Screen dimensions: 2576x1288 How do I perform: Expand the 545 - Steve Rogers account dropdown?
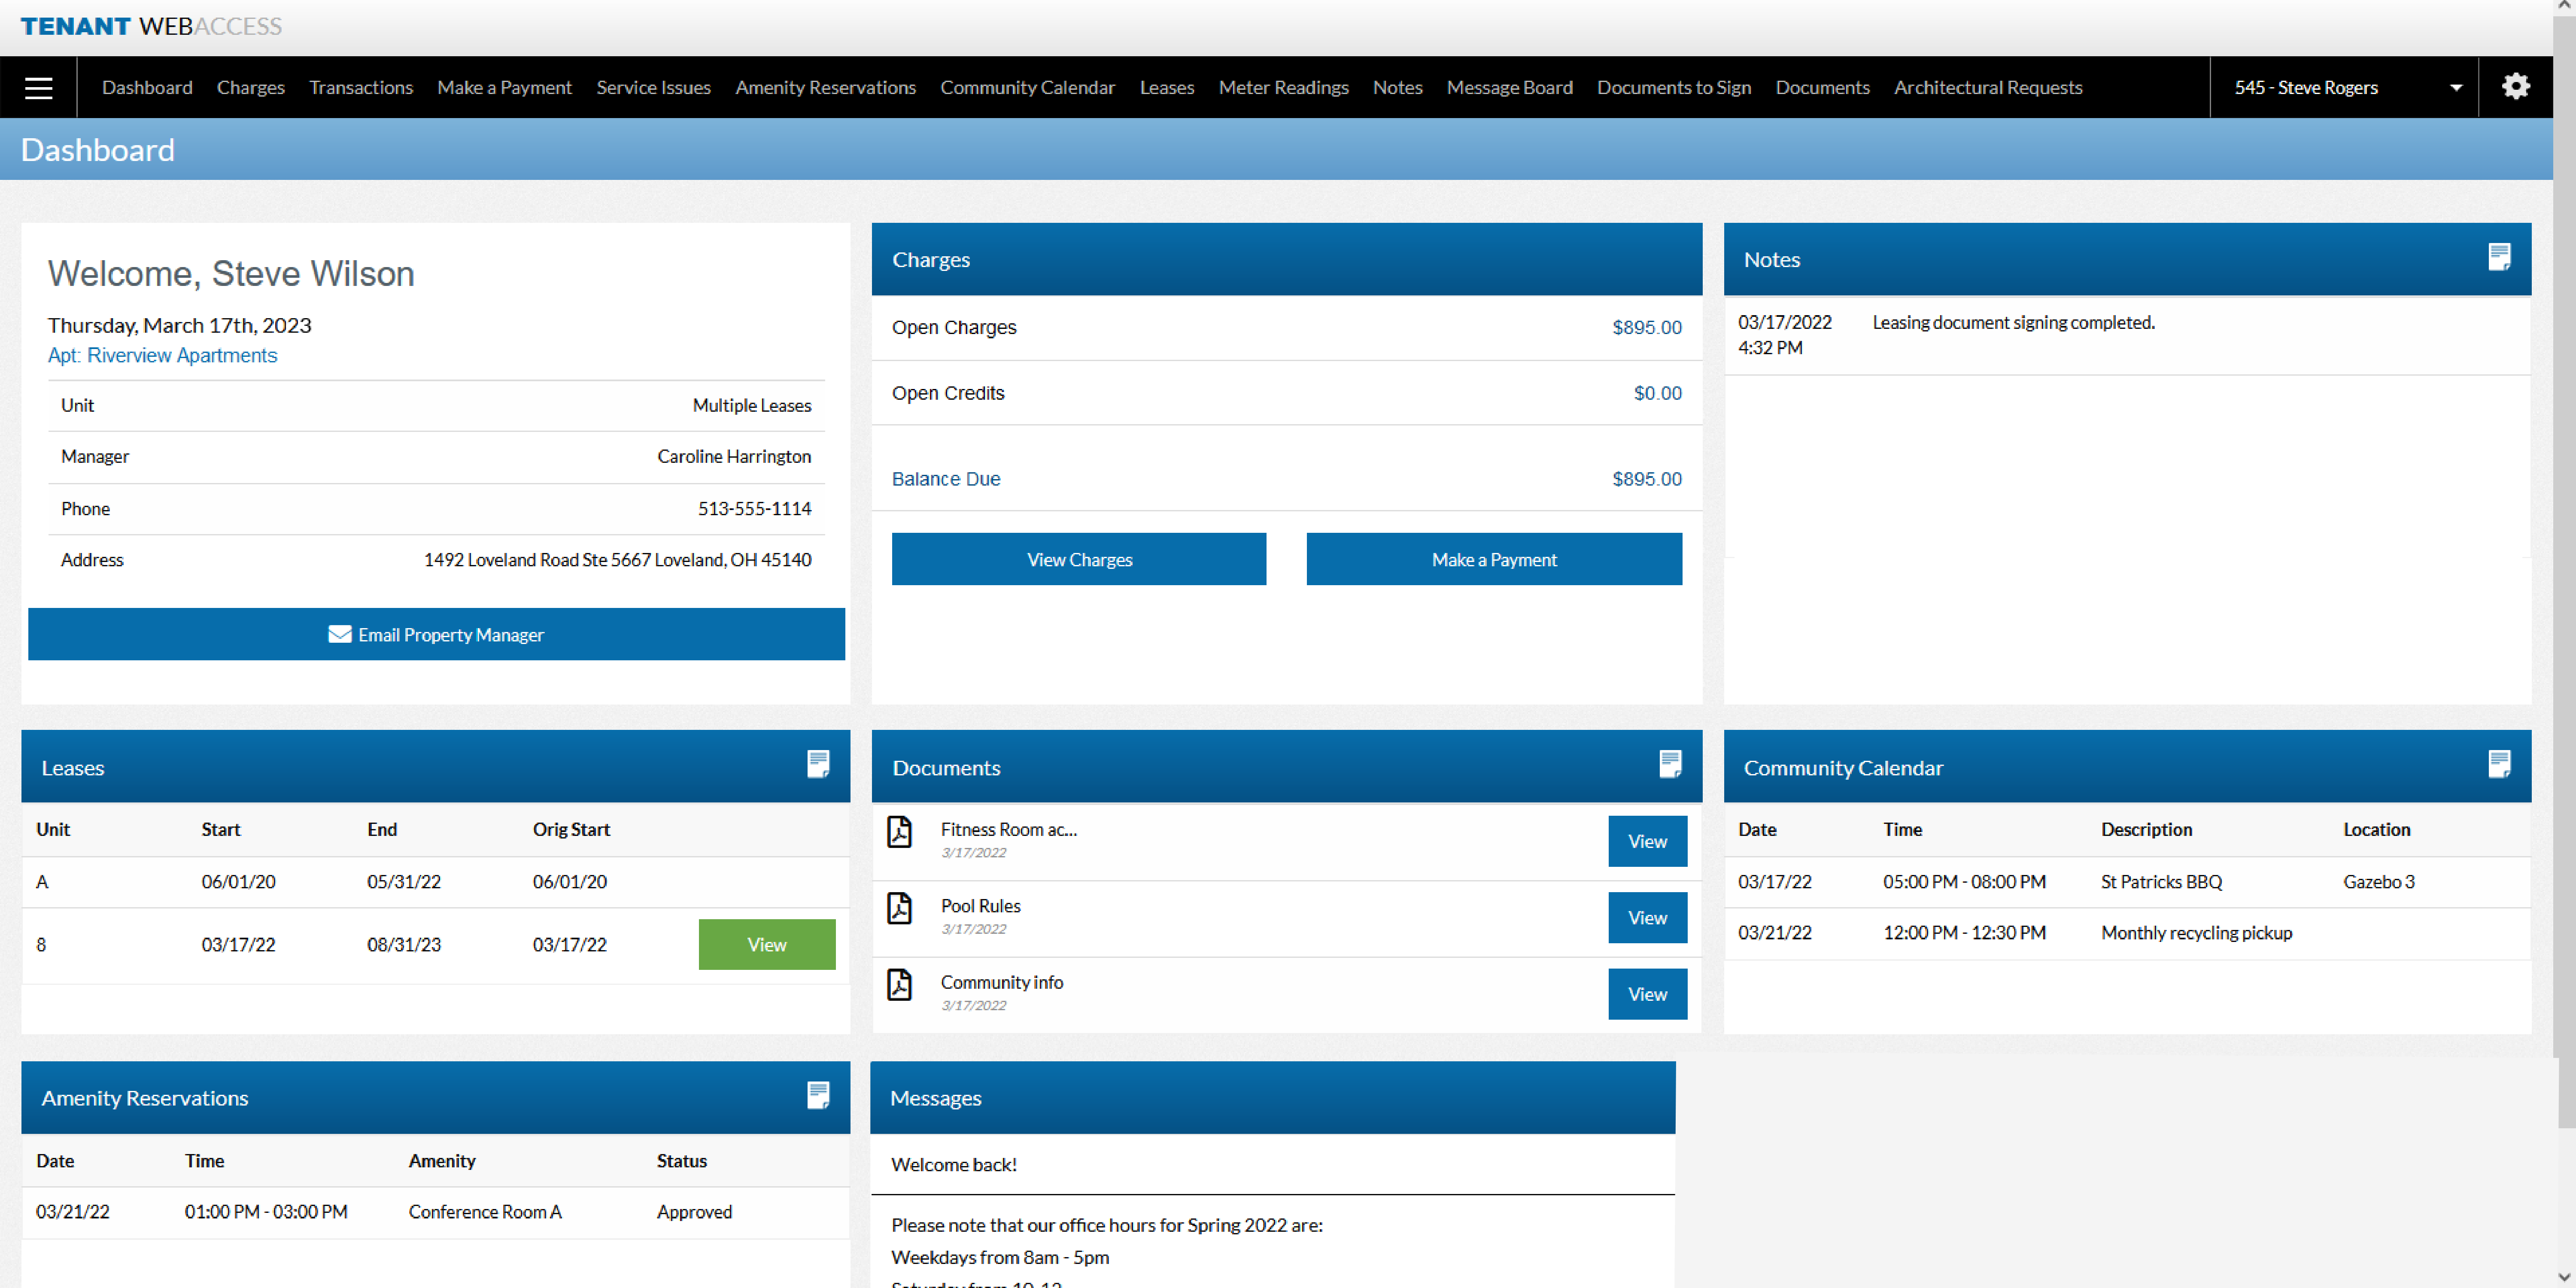2344,87
